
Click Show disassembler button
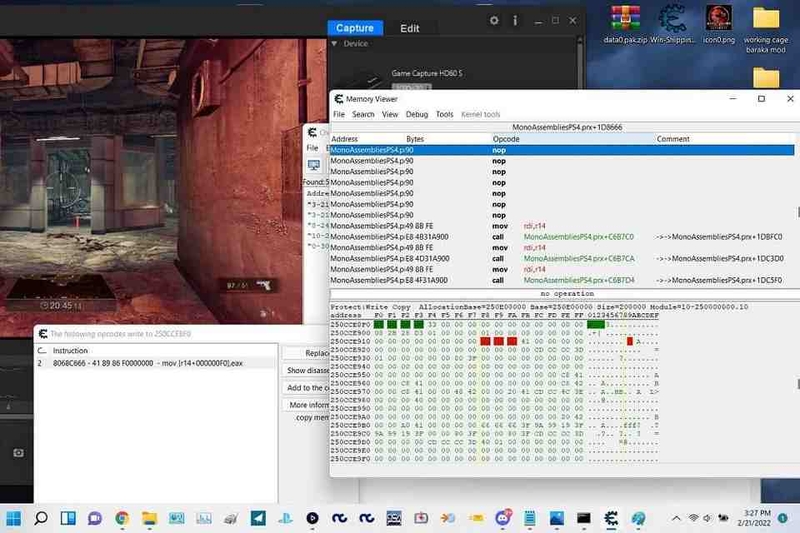pyautogui.click(x=306, y=370)
